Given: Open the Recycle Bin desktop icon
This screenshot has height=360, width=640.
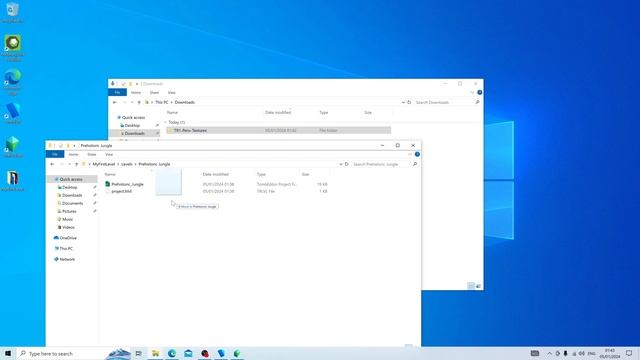Looking at the screenshot, I should [12, 11].
